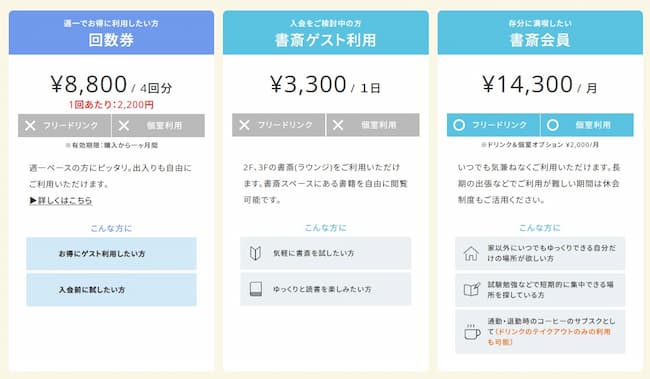Screen dimensions: 650x379
Task: Select the 書斎ゲスト利用 plan header
Action: [x=325, y=33]
